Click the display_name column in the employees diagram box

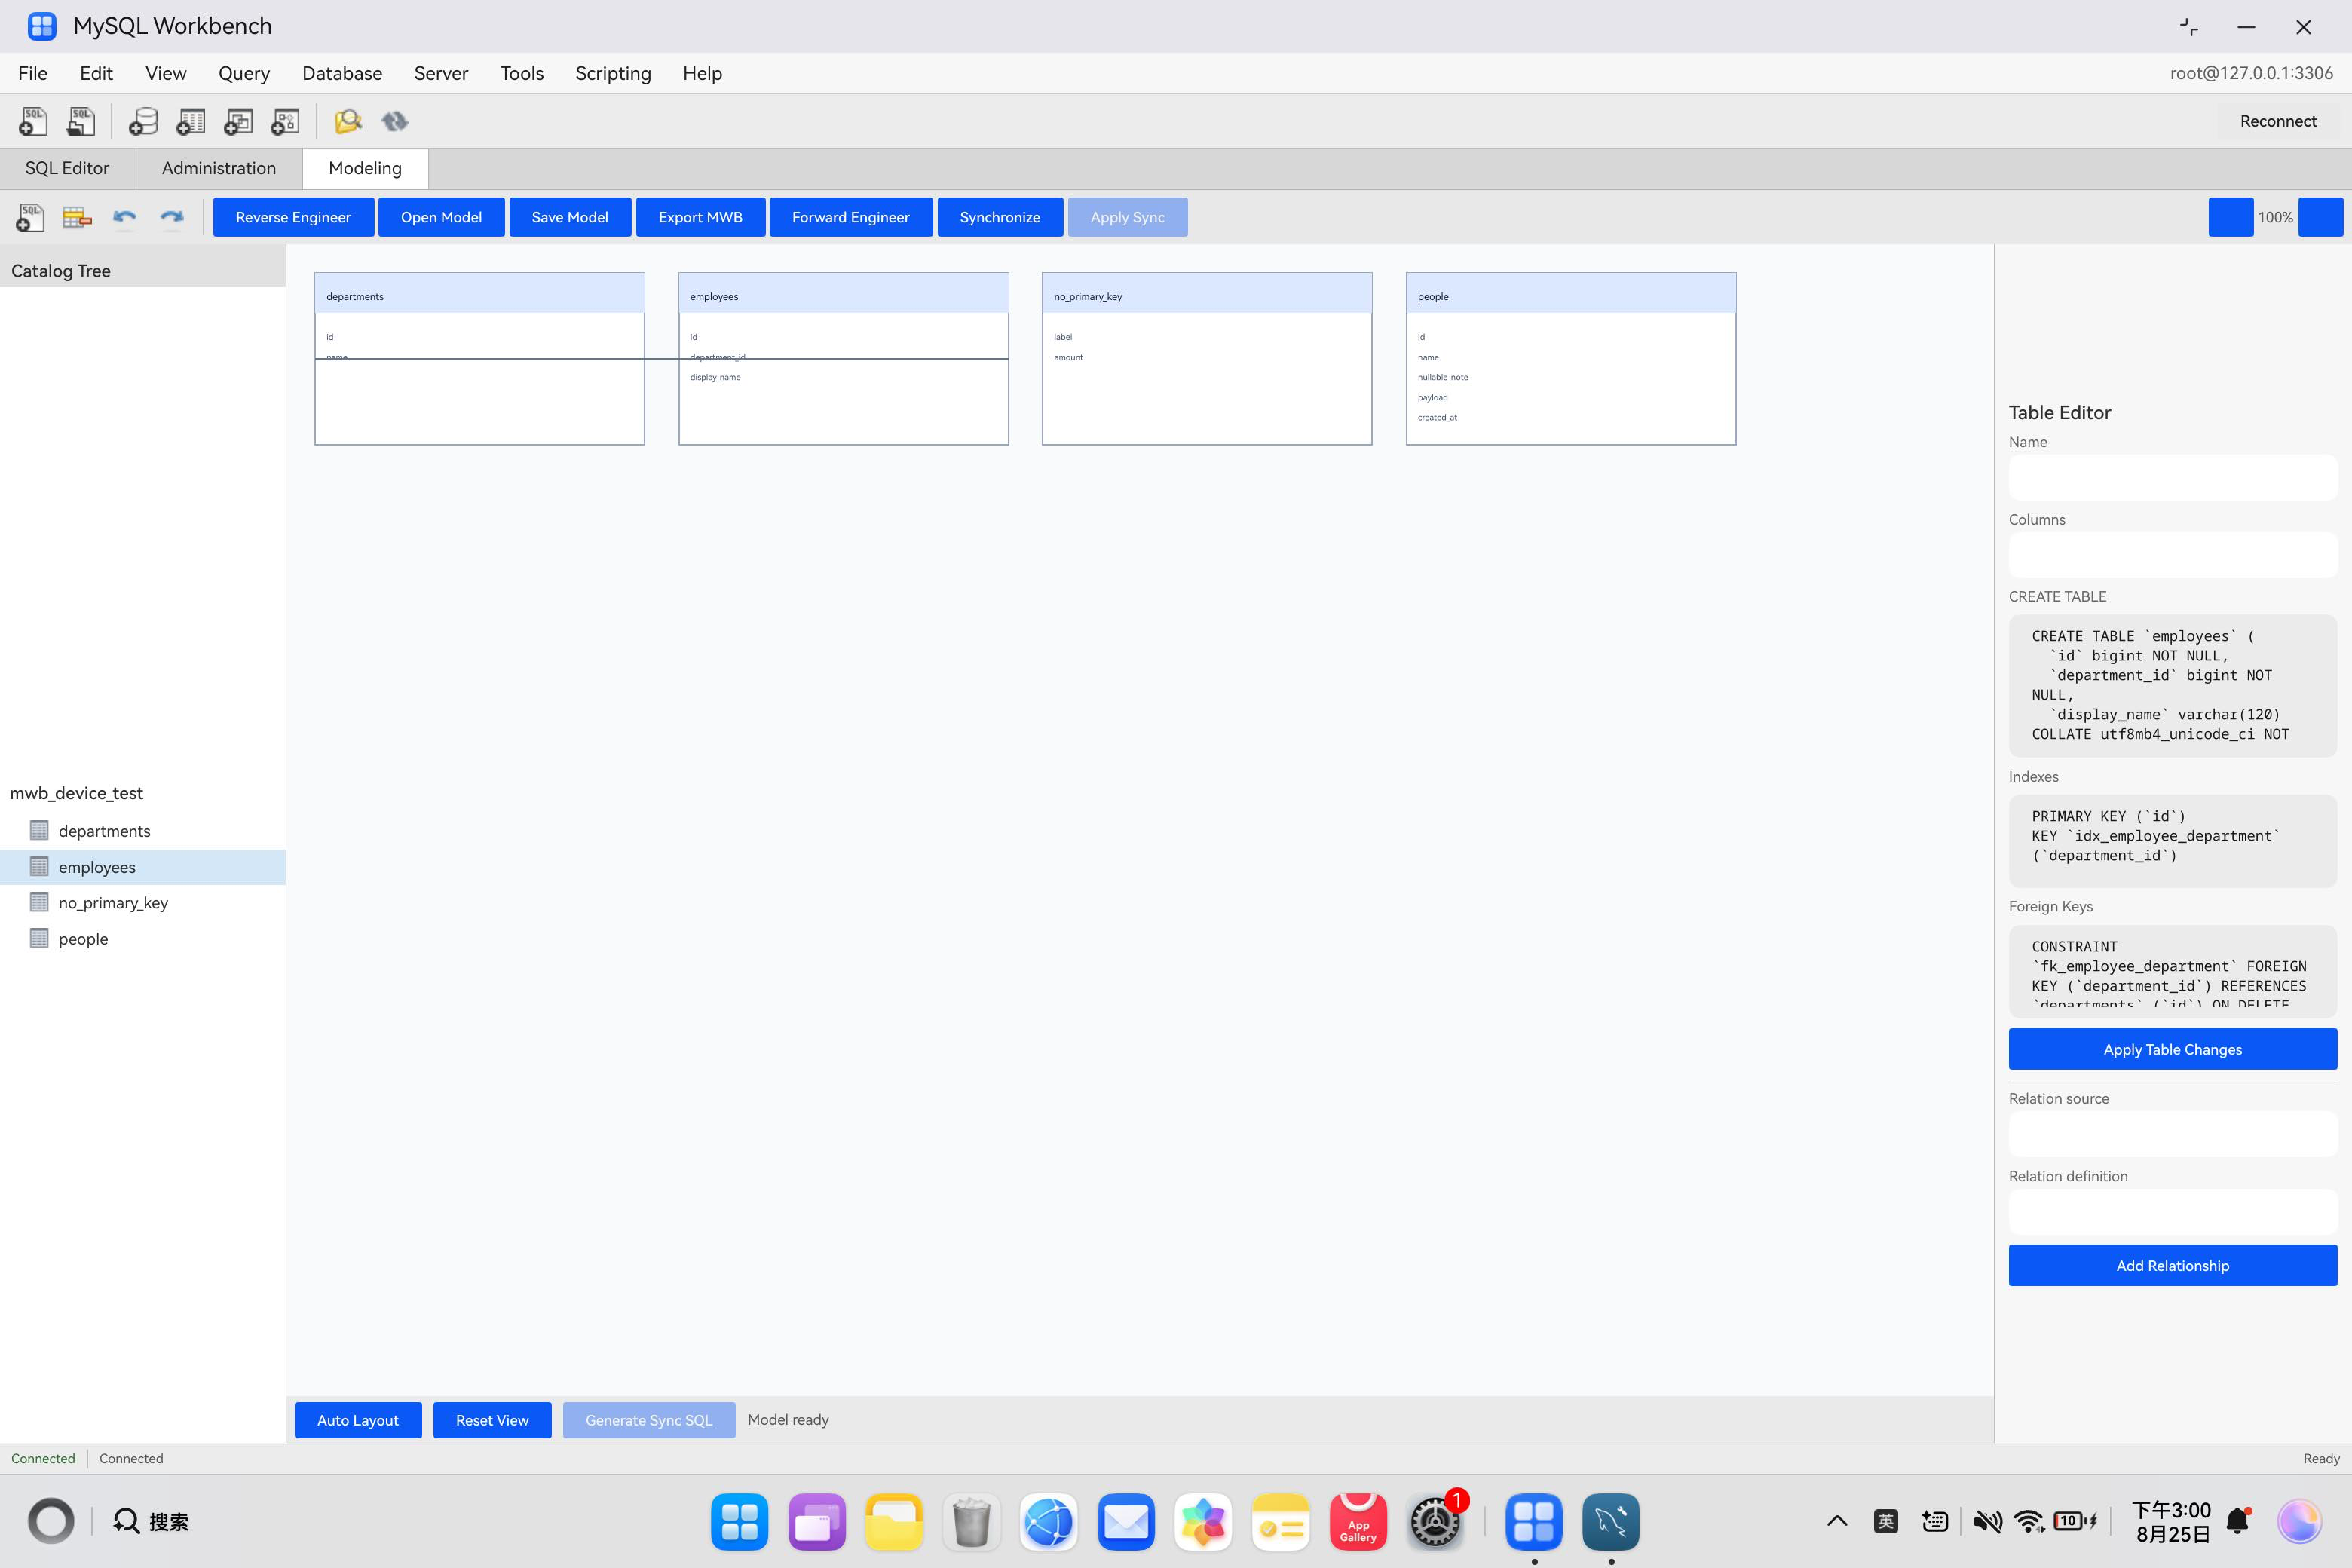pyautogui.click(x=715, y=377)
